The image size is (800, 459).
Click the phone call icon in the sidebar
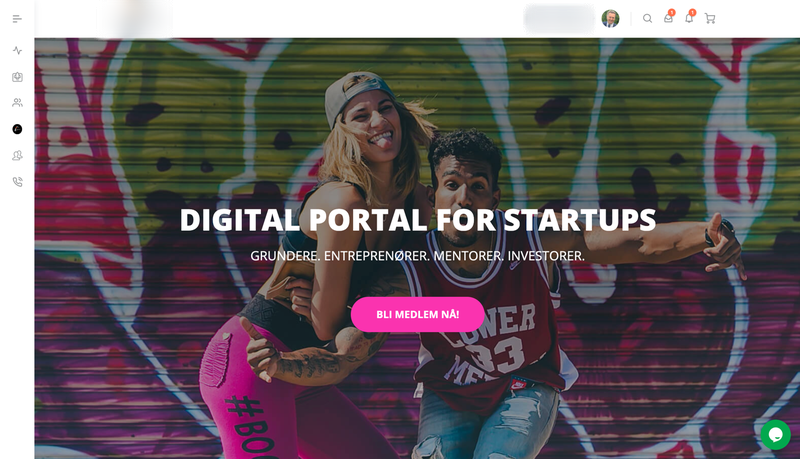click(x=17, y=182)
